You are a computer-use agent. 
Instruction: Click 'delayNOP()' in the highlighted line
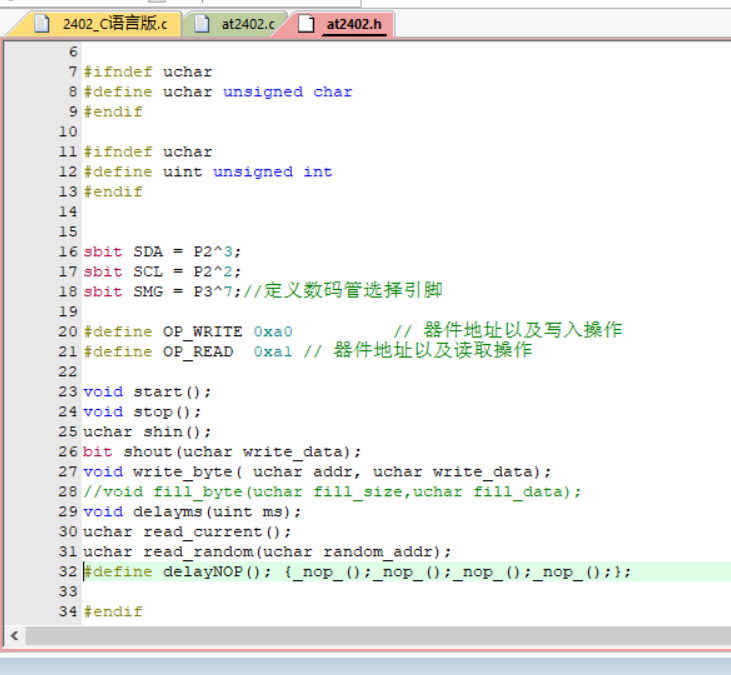[x=213, y=572]
